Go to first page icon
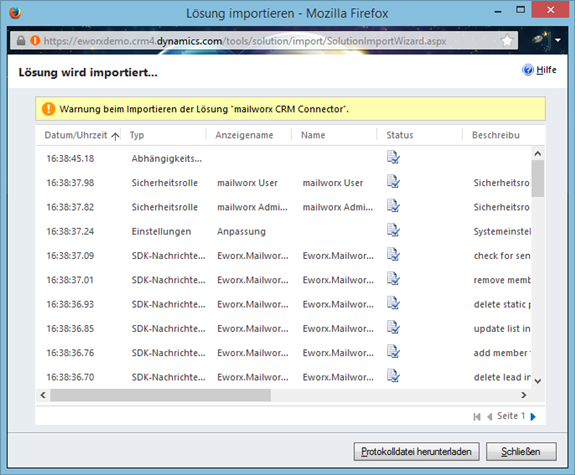Screen dimensions: 575x475 (477, 417)
